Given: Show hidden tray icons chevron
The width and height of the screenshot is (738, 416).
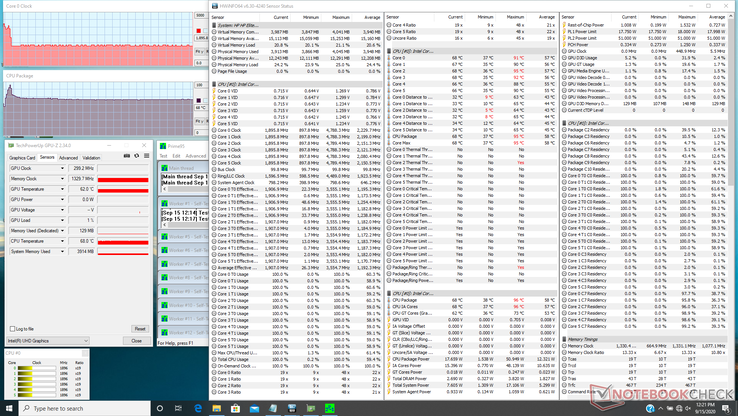Looking at the screenshot, I should (661, 408).
